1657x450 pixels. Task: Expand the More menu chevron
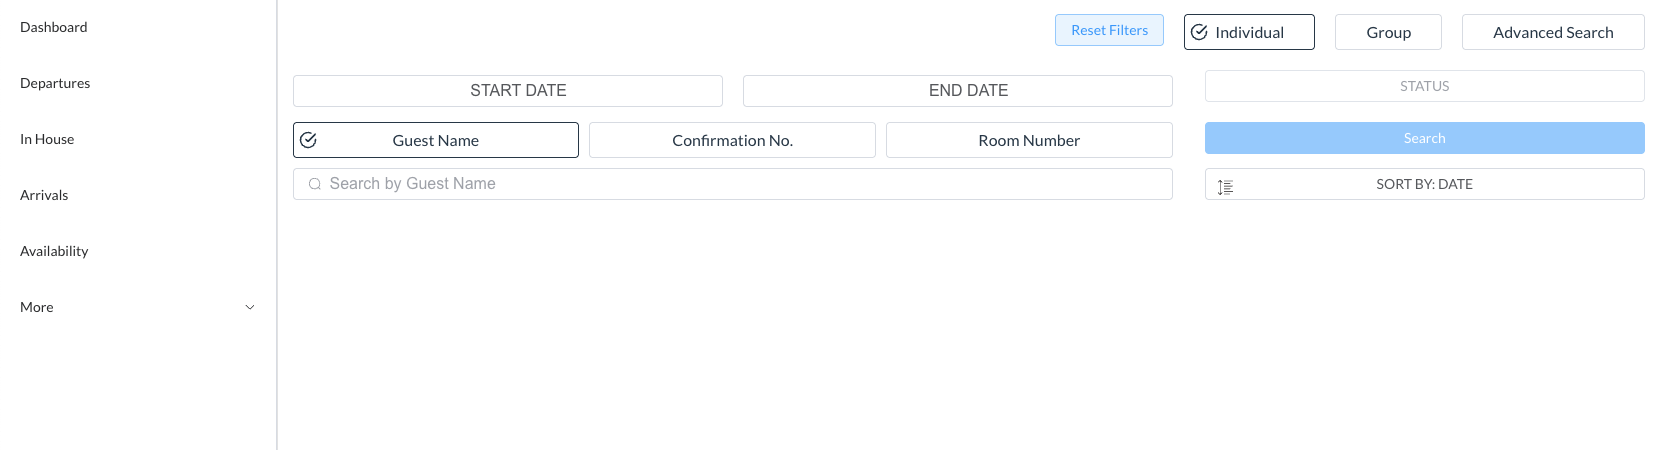(x=250, y=307)
